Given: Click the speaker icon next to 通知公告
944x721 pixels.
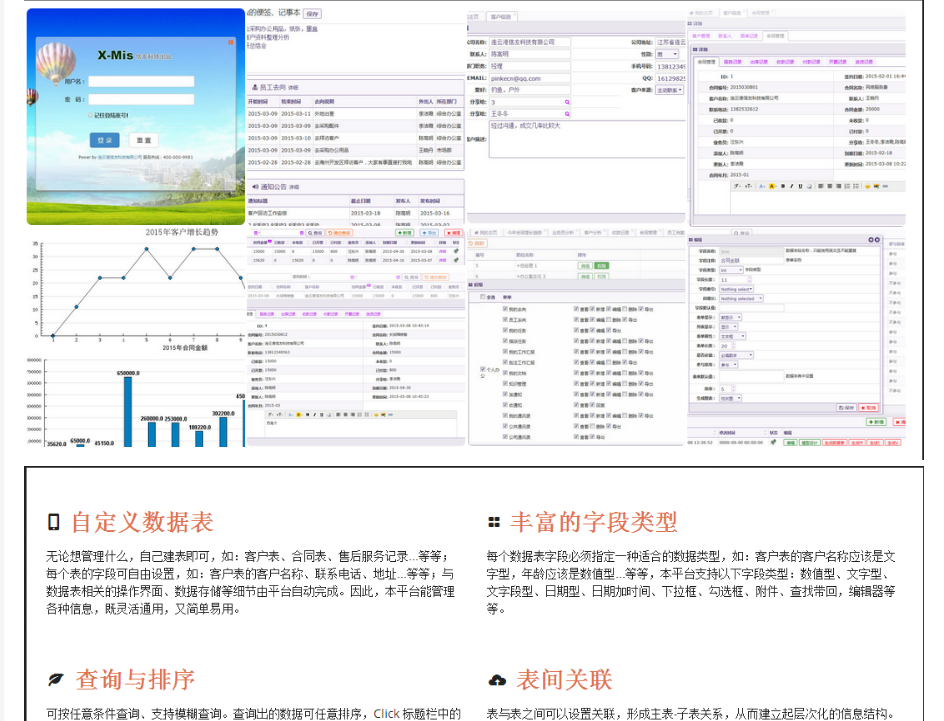Looking at the screenshot, I should point(255,186).
